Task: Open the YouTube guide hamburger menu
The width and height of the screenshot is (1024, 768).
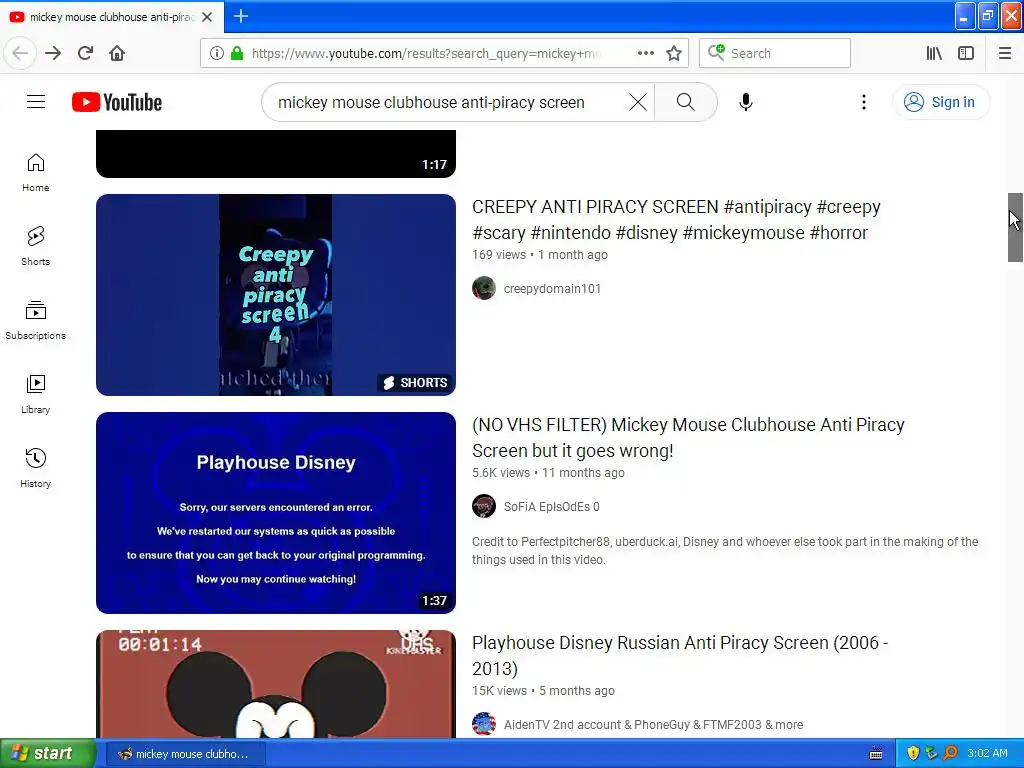Action: 36,102
